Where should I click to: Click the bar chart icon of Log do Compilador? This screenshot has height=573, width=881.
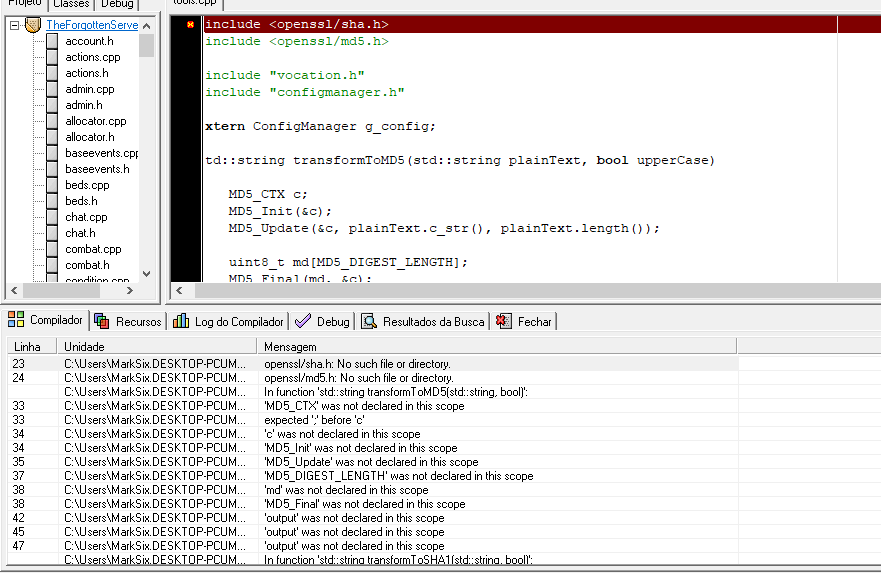181,321
